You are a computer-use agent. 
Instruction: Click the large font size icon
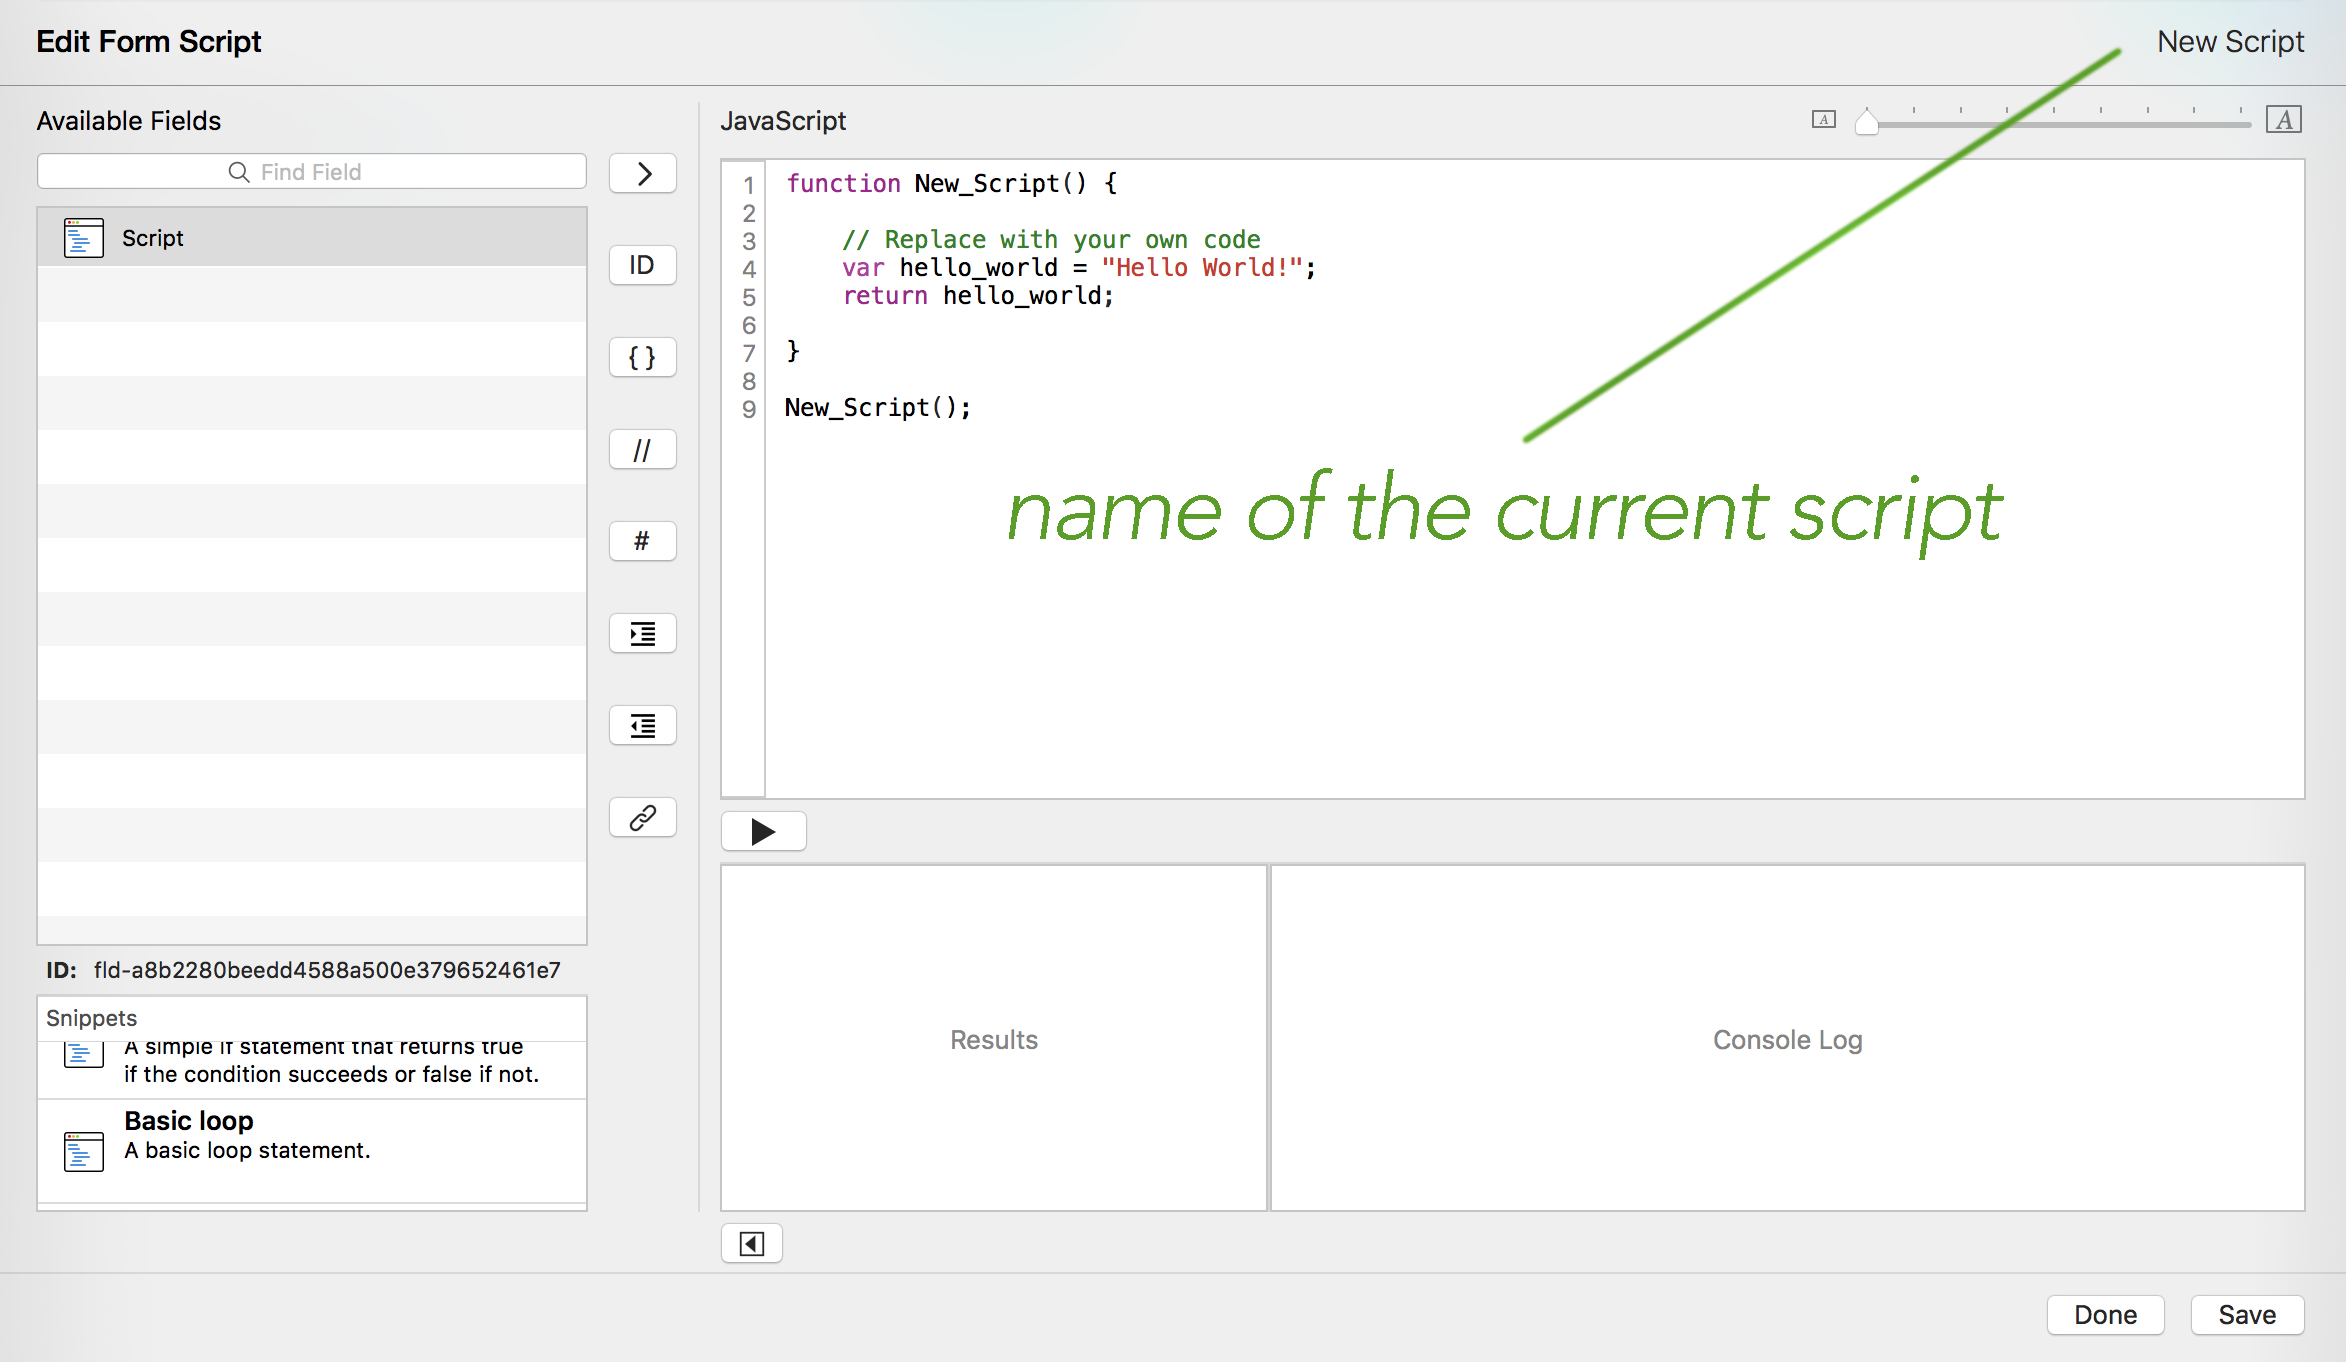[x=2283, y=120]
